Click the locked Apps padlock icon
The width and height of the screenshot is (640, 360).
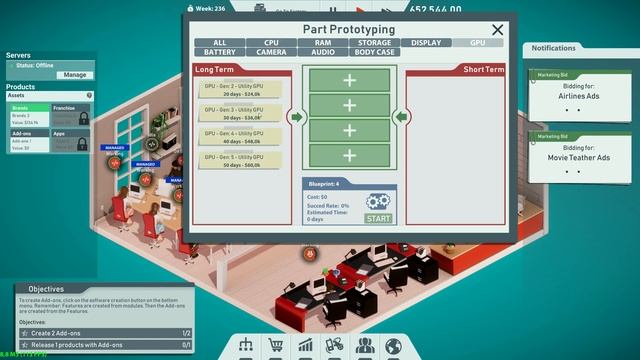click(82, 144)
